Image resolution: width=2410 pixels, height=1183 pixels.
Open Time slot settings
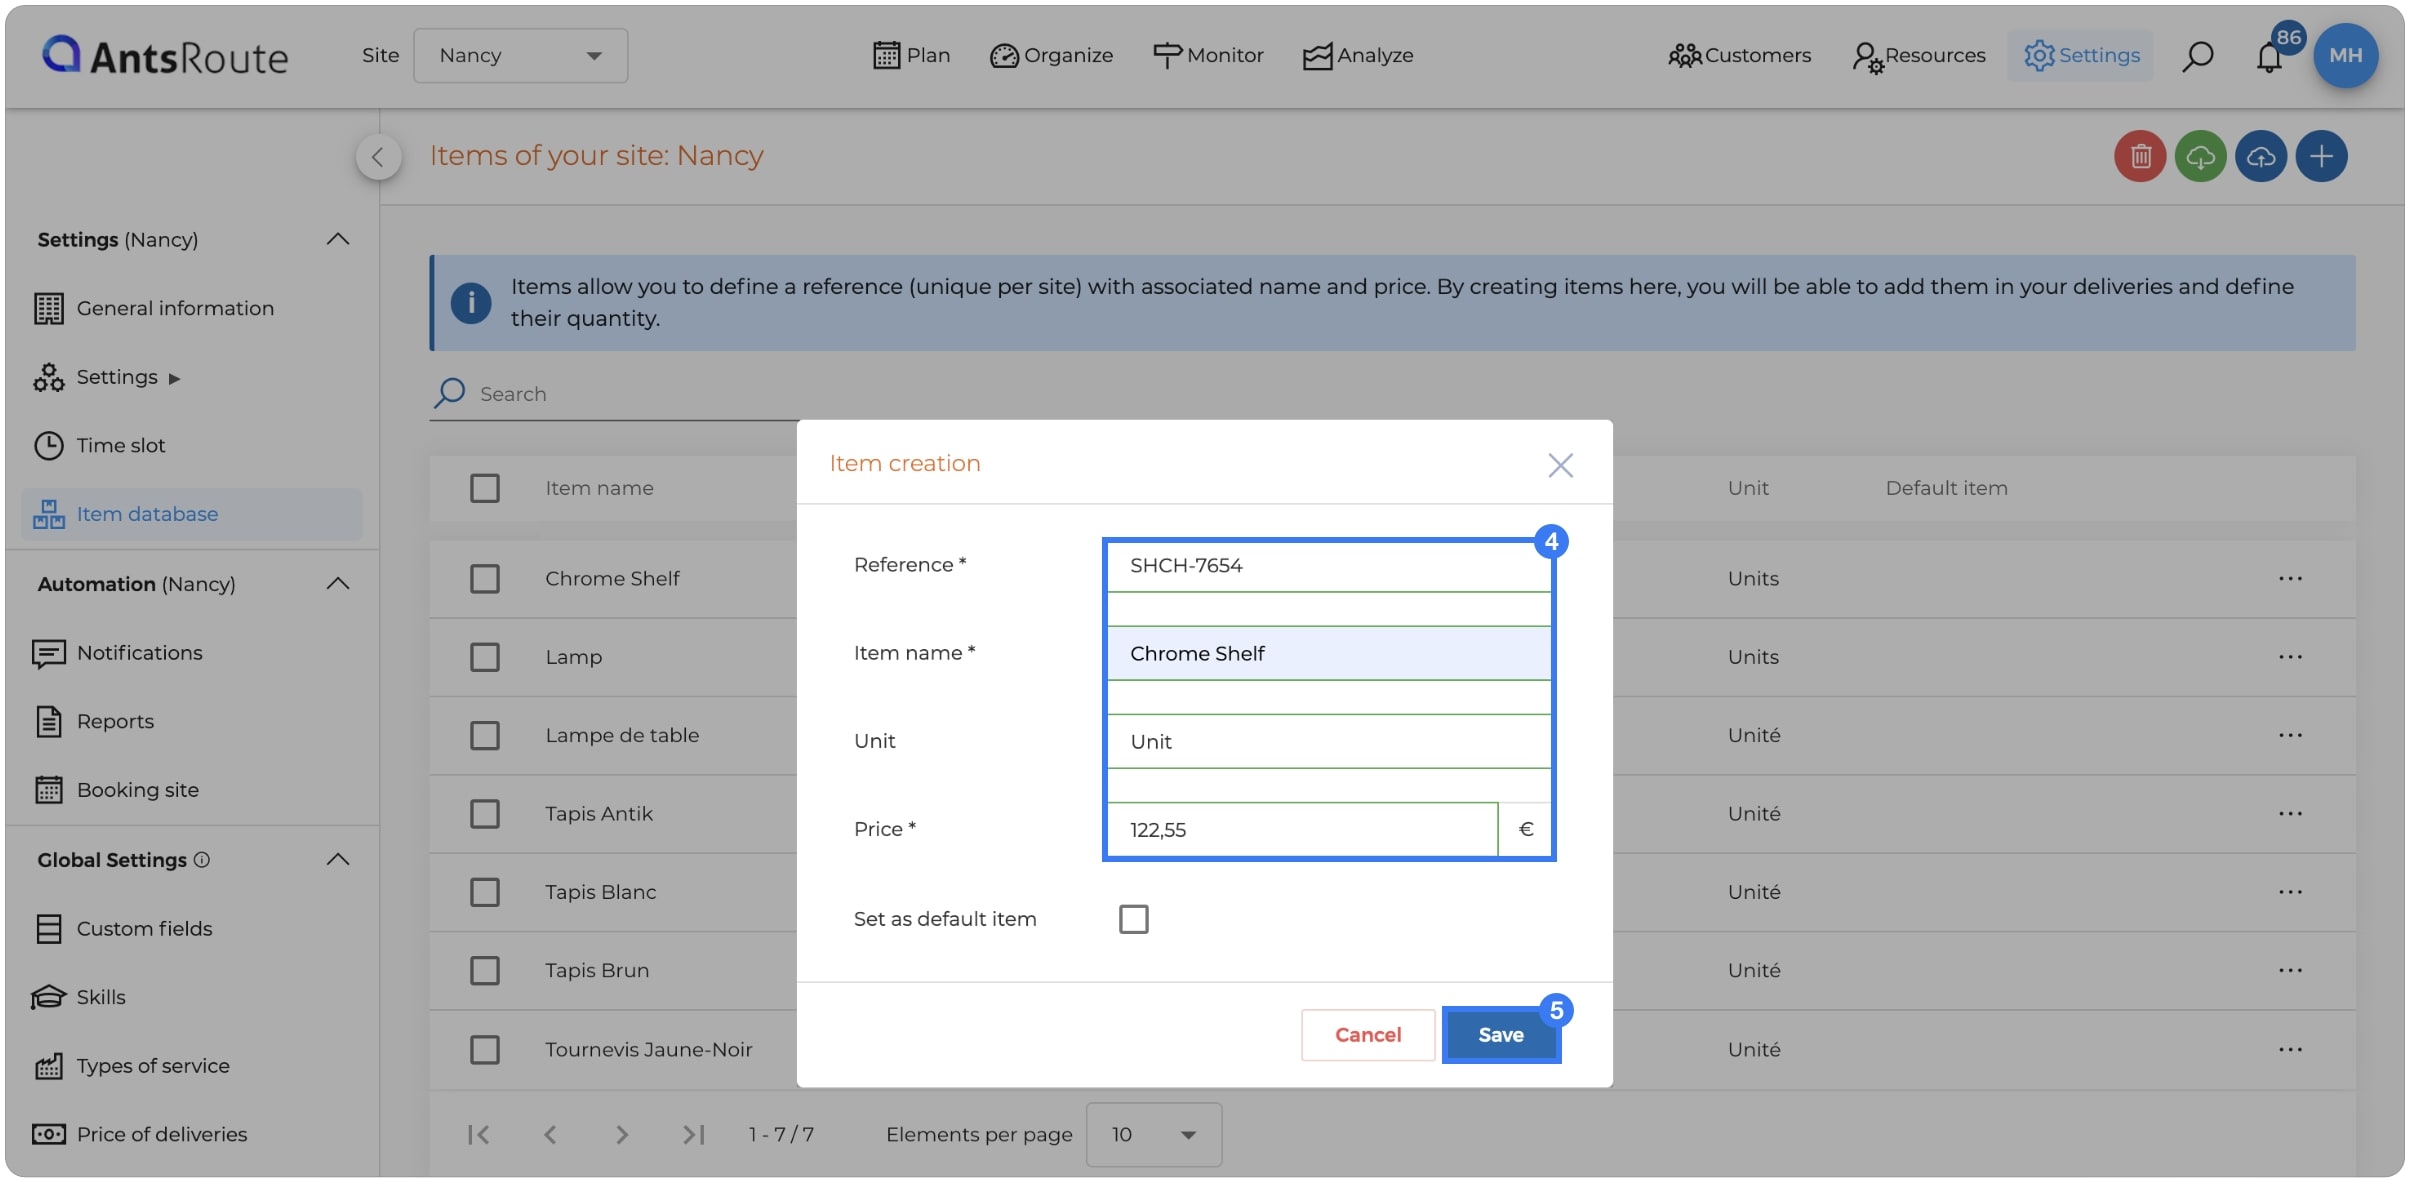tap(100, 445)
